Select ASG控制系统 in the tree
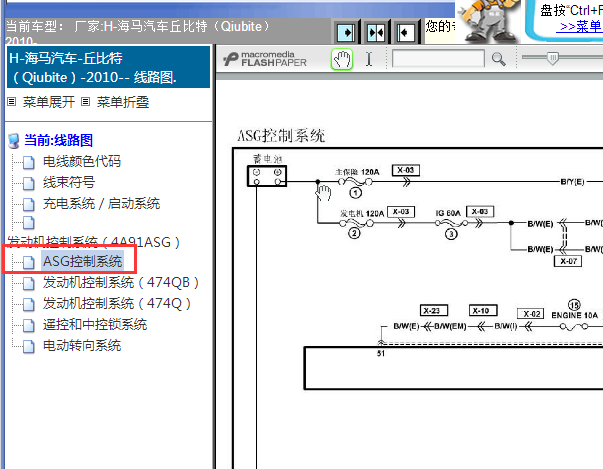Image resolution: width=603 pixels, height=469 pixels. [83, 261]
